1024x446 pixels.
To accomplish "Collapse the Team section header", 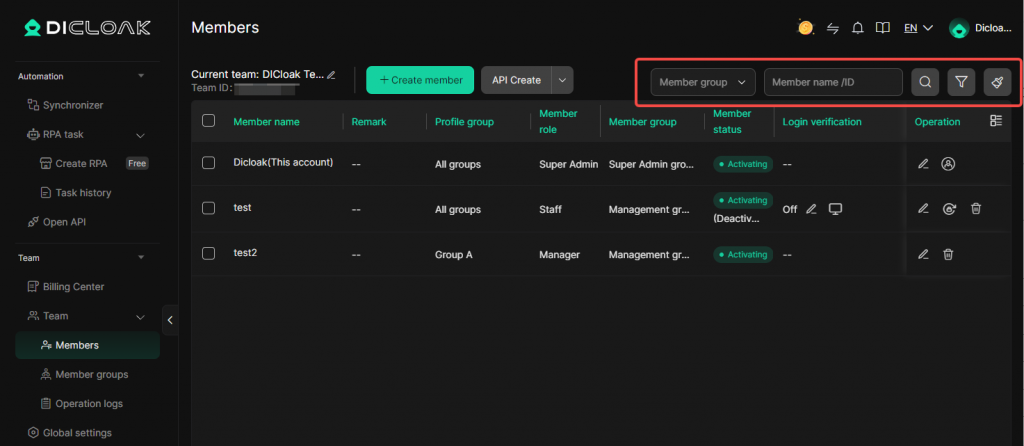I will (141, 258).
